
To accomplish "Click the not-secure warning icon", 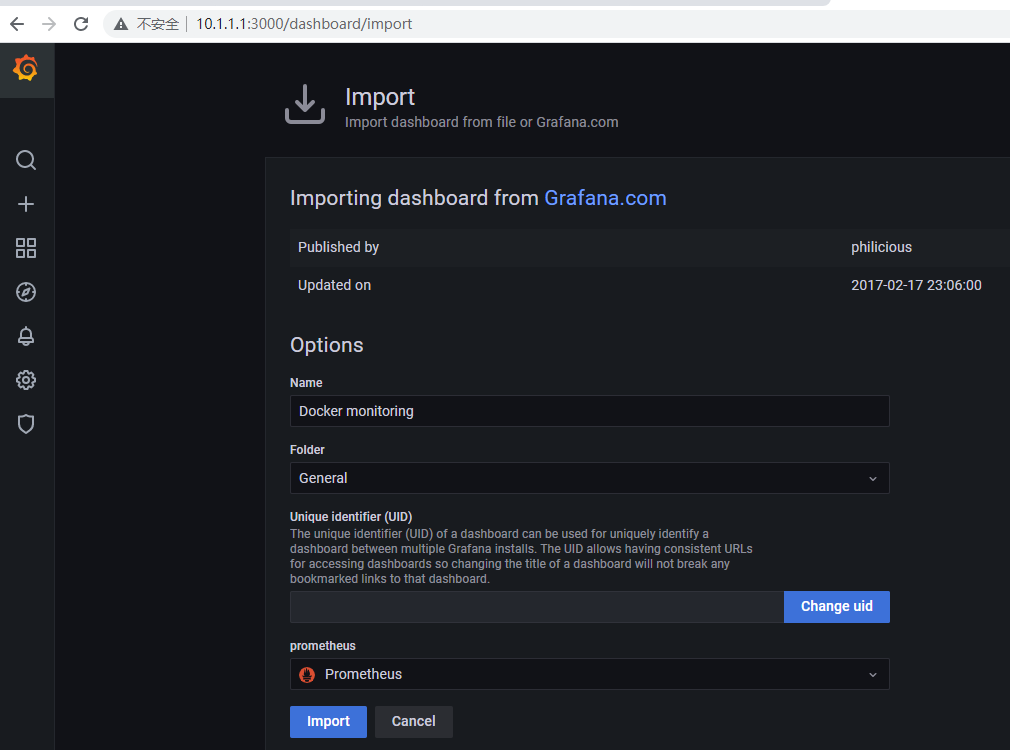I will click(120, 24).
